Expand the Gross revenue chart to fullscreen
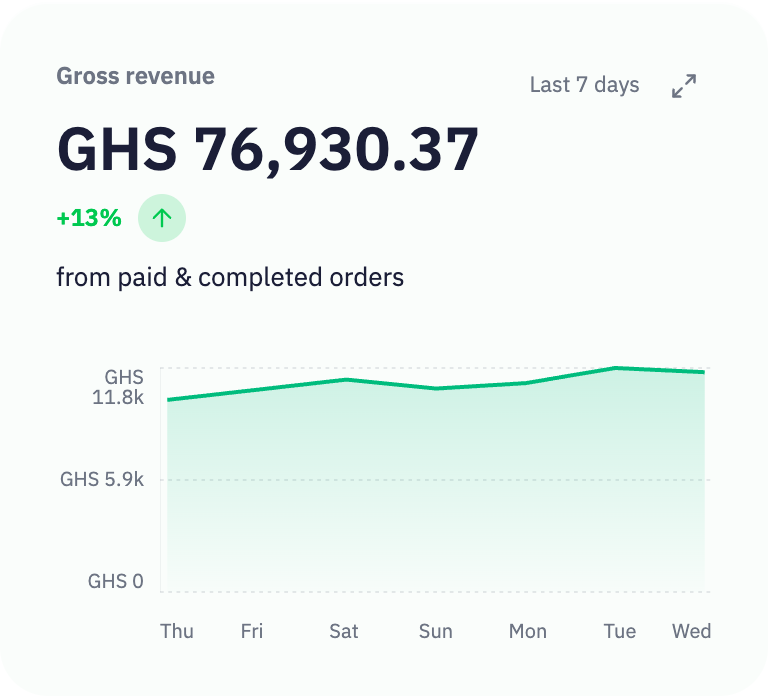This screenshot has height=696, width=768. [x=684, y=86]
